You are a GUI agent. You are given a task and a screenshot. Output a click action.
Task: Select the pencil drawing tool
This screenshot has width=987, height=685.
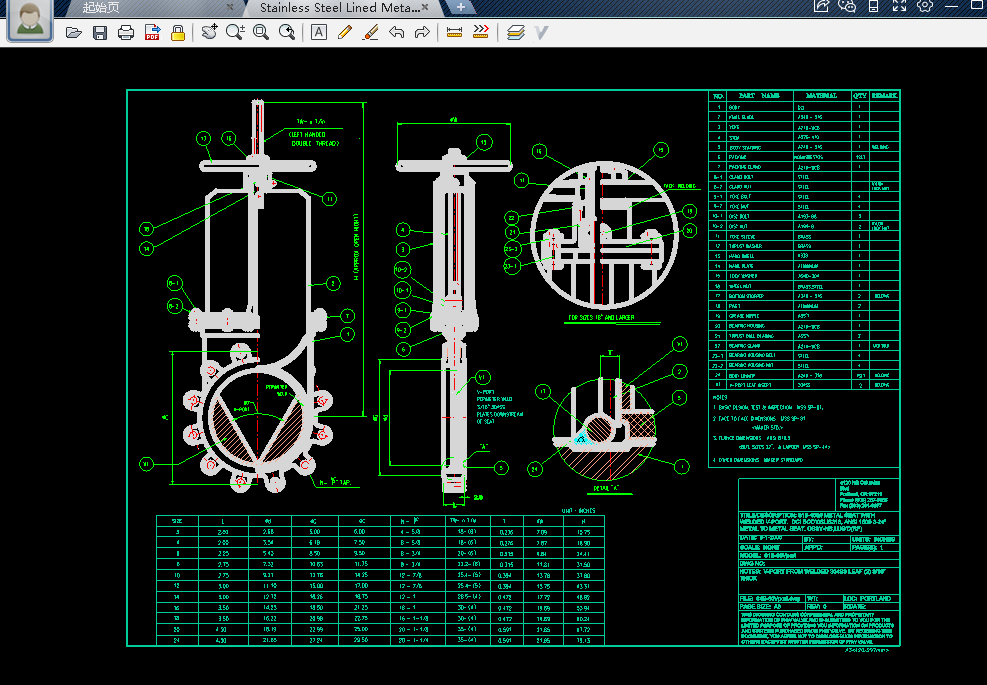[345, 32]
